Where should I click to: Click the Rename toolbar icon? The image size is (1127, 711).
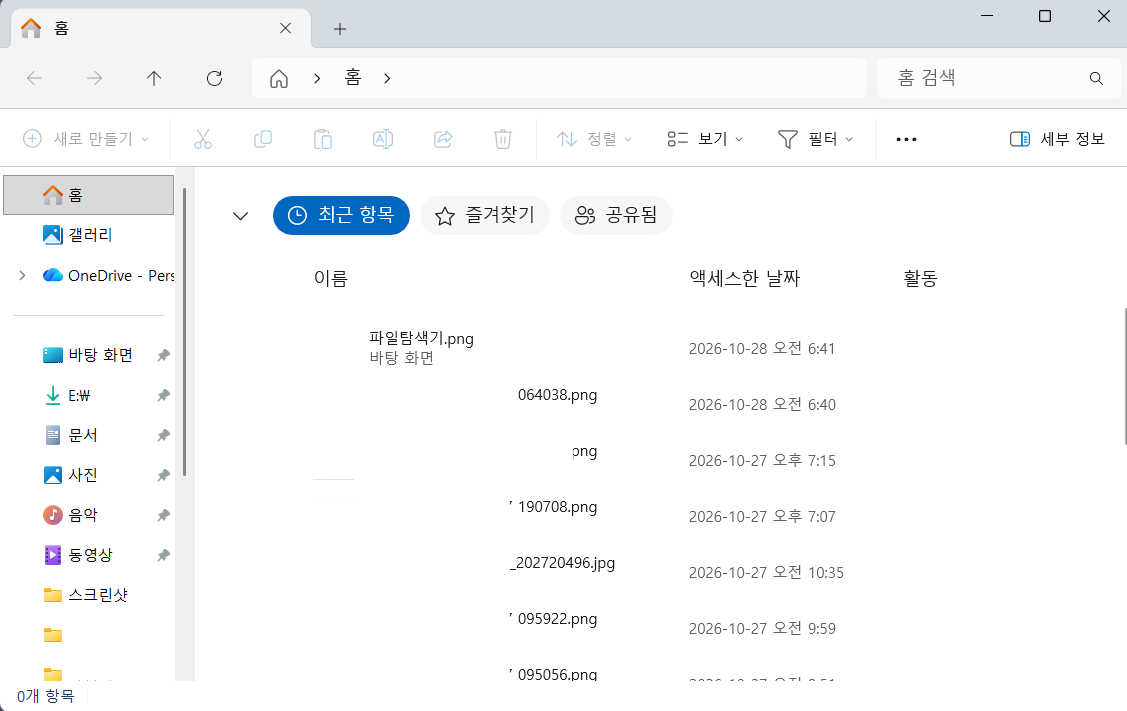[383, 139]
